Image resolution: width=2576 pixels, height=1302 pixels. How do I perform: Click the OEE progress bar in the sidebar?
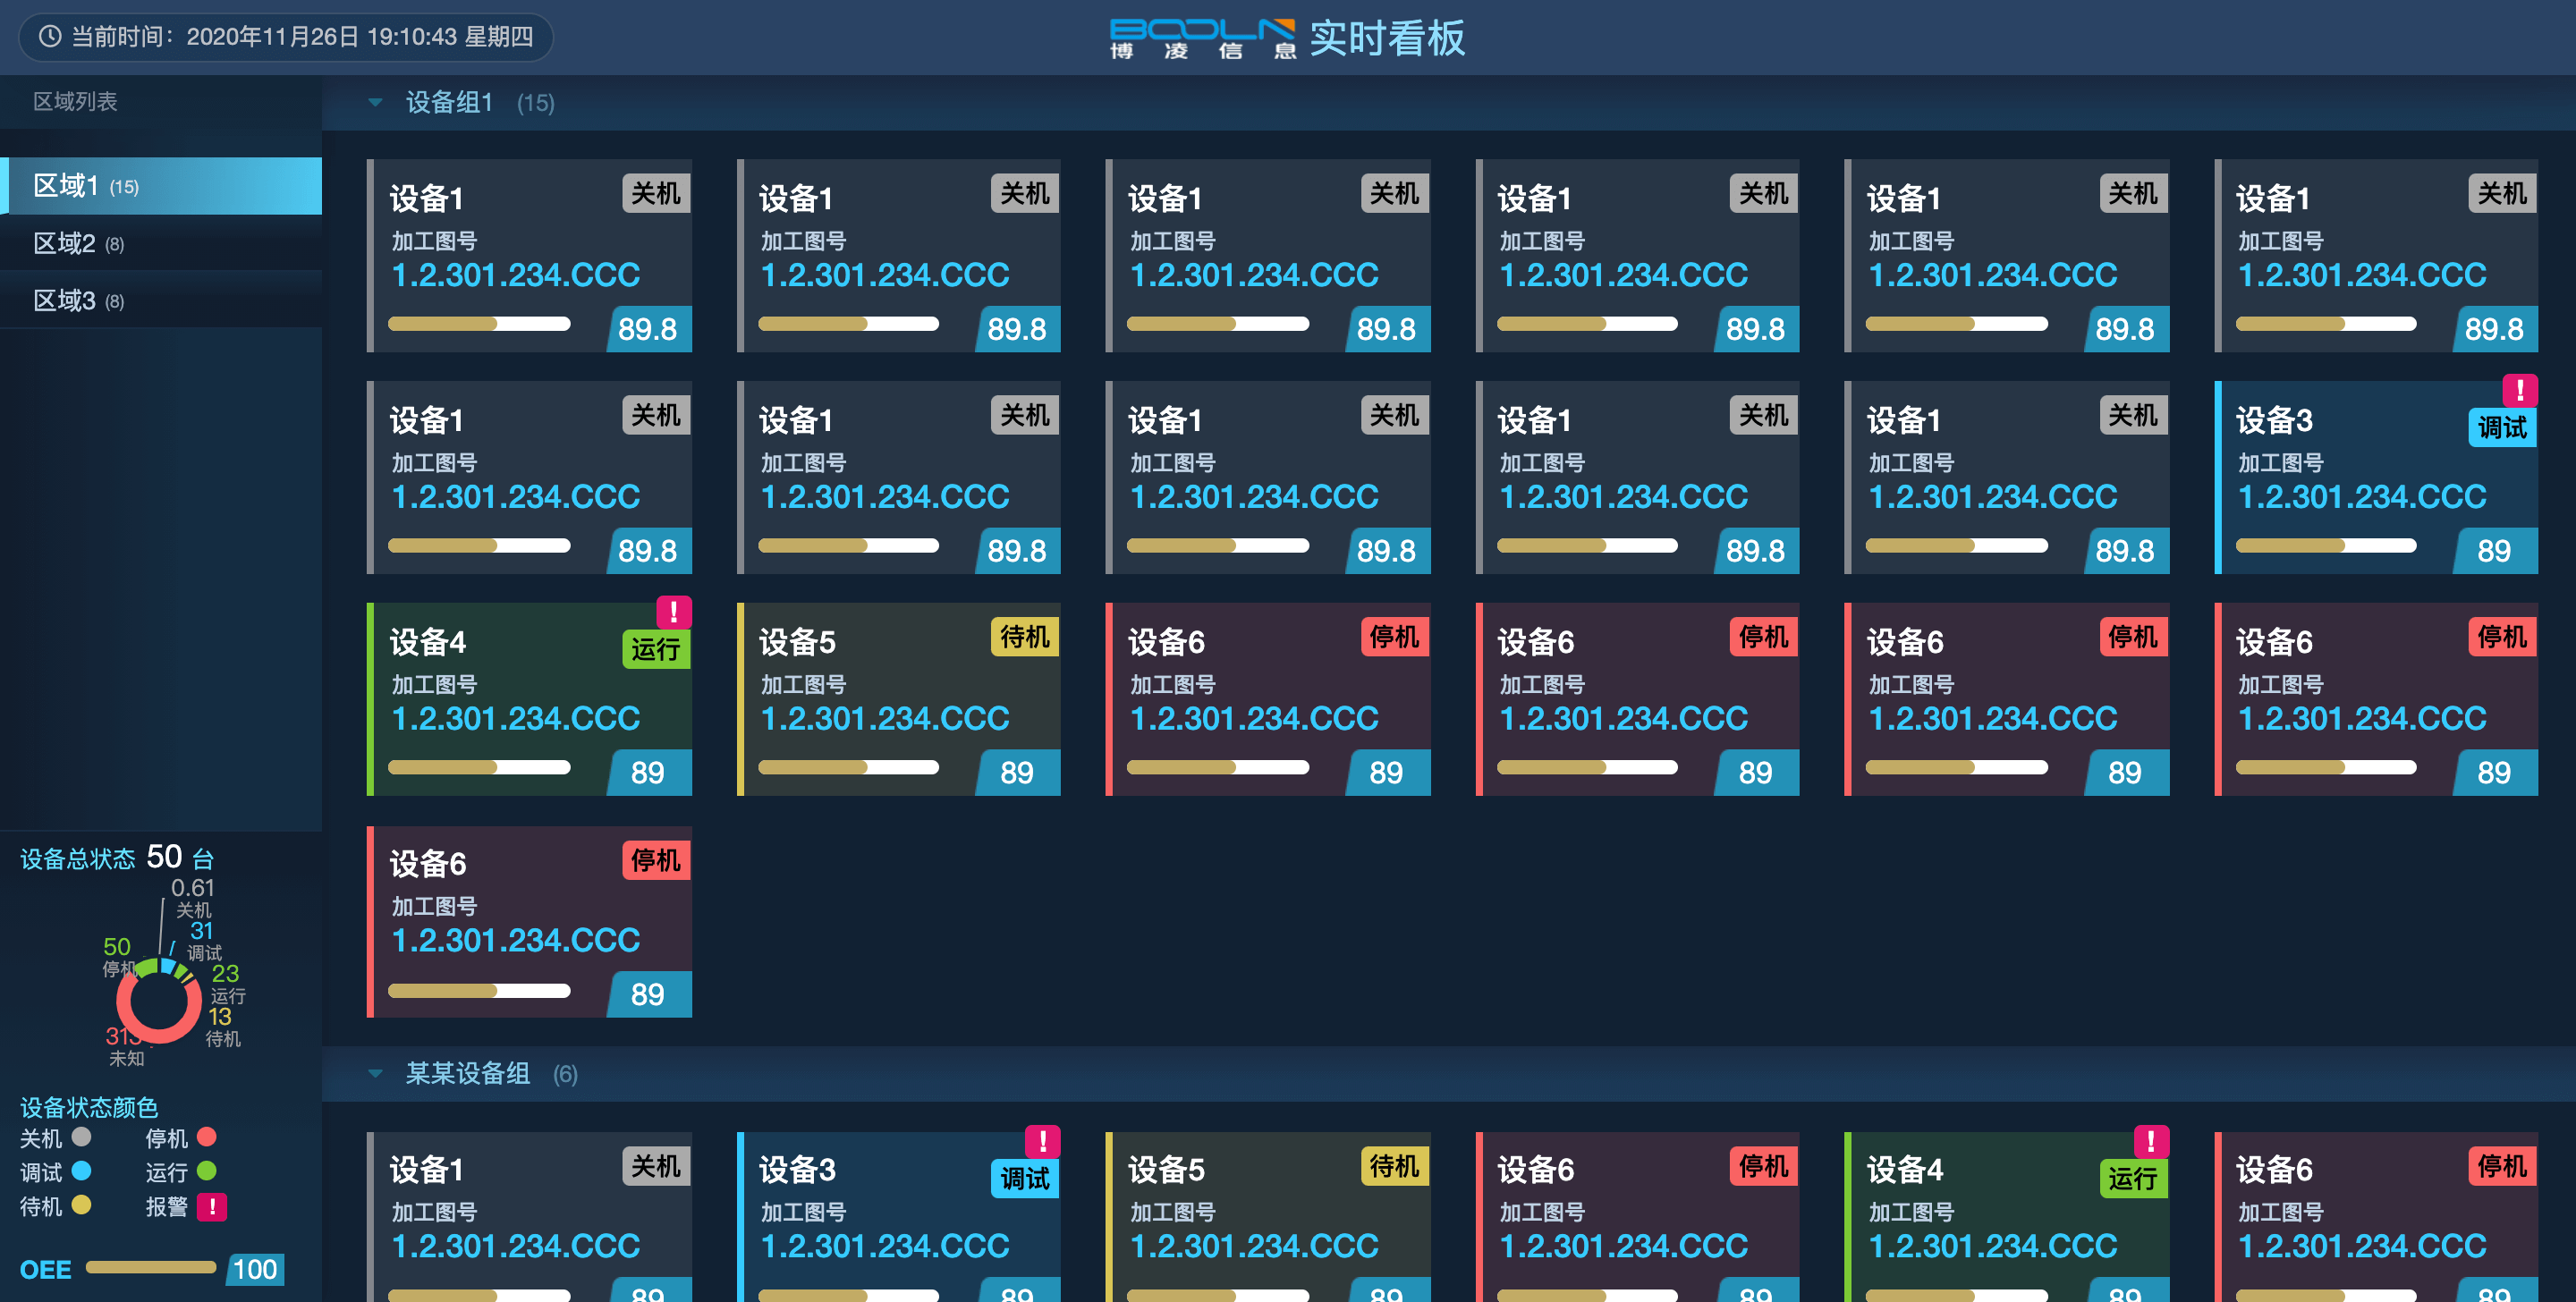point(151,1268)
